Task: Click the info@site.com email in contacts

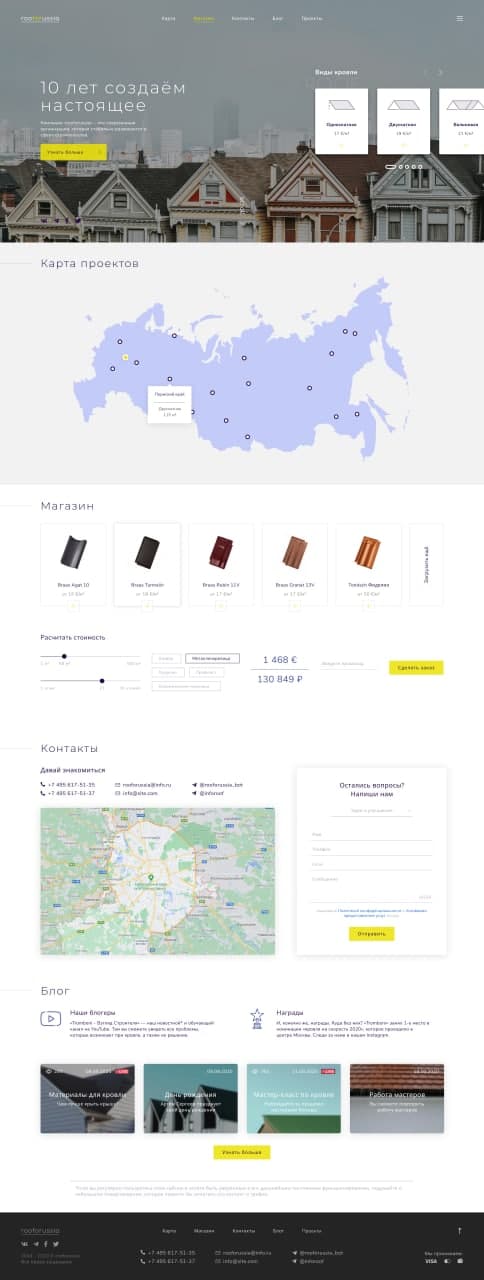Action: click(x=141, y=793)
